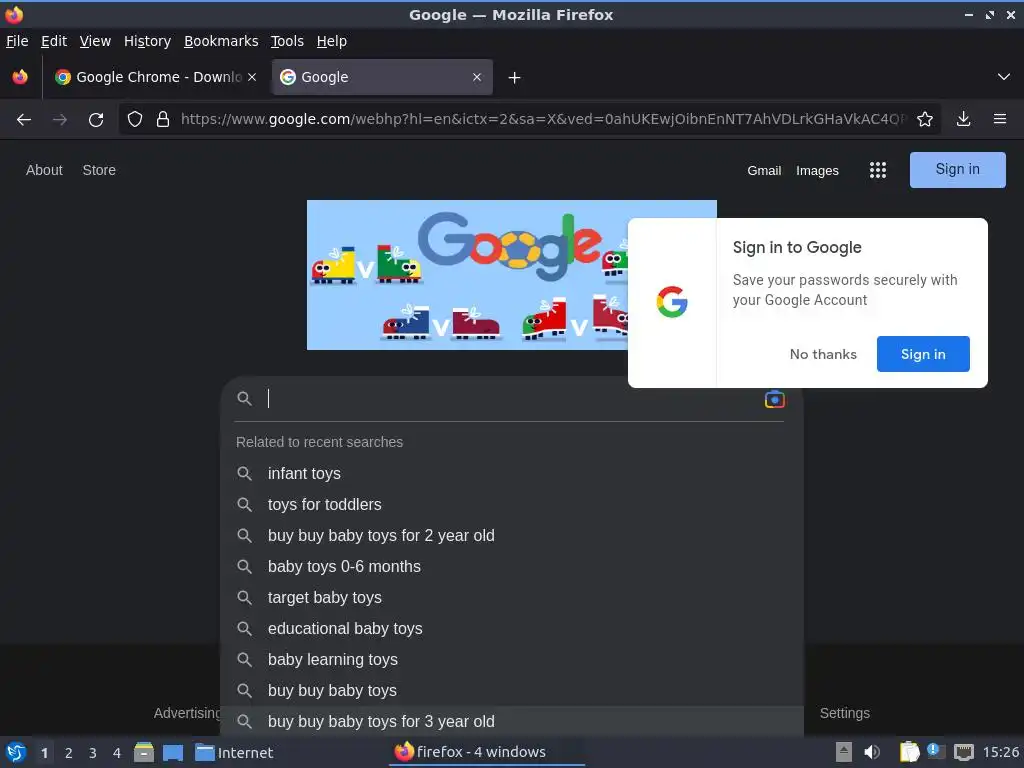Switch to the Google Chrome download tab
The image size is (1024, 768).
[157, 77]
